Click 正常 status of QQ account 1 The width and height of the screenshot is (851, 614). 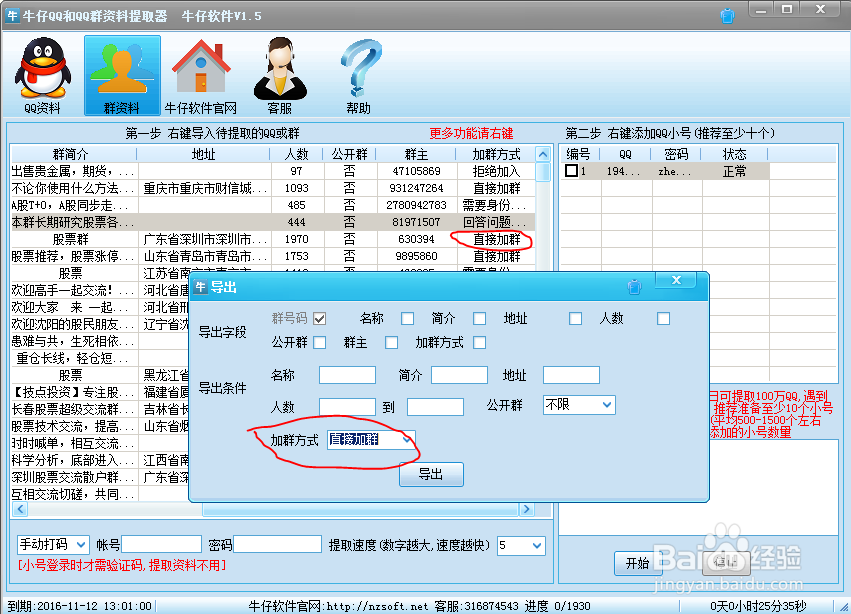[735, 172]
